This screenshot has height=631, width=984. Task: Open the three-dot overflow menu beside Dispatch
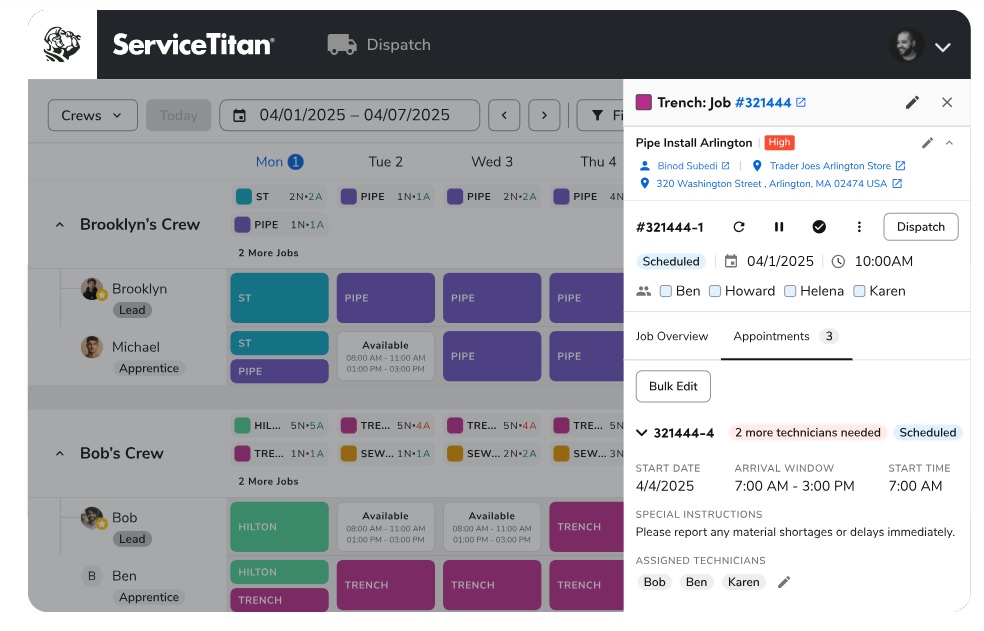click(859, 227)
